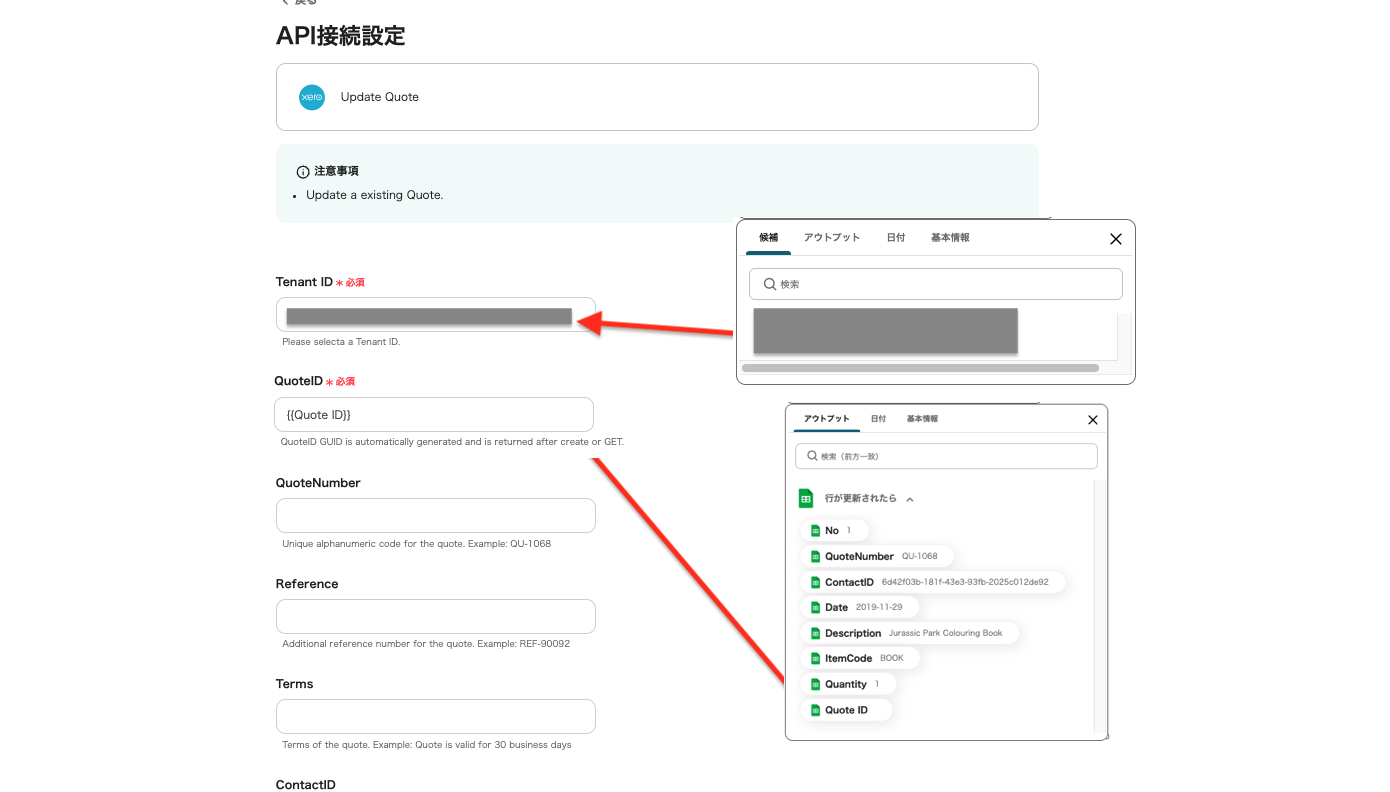1390x792 pixels.
Task: Click the Xero logo icon
Action: pos(312,97)
